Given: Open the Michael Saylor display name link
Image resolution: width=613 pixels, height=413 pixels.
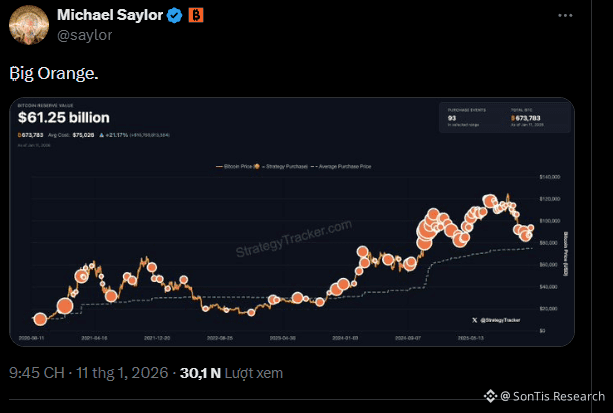Looking at the screenshot, I should [x=111, y=15].
